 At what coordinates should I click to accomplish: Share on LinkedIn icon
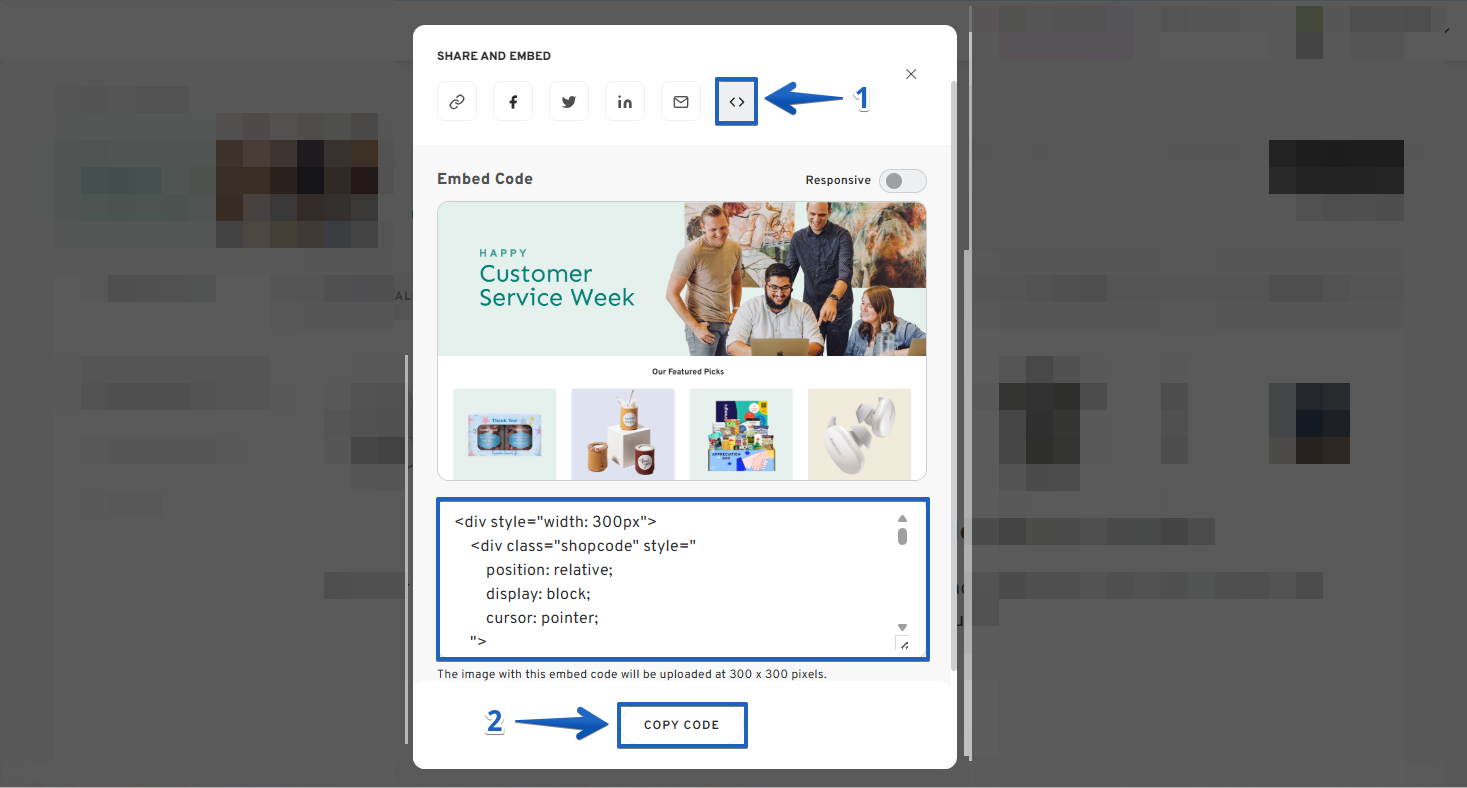625,102
